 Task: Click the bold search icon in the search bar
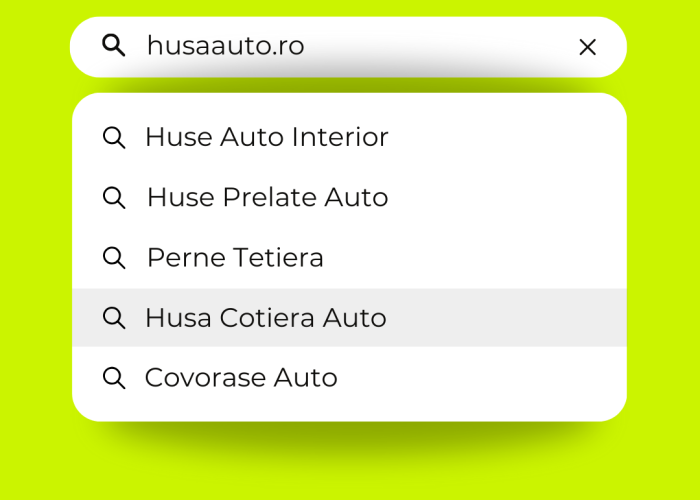click(x=114, y=45)
